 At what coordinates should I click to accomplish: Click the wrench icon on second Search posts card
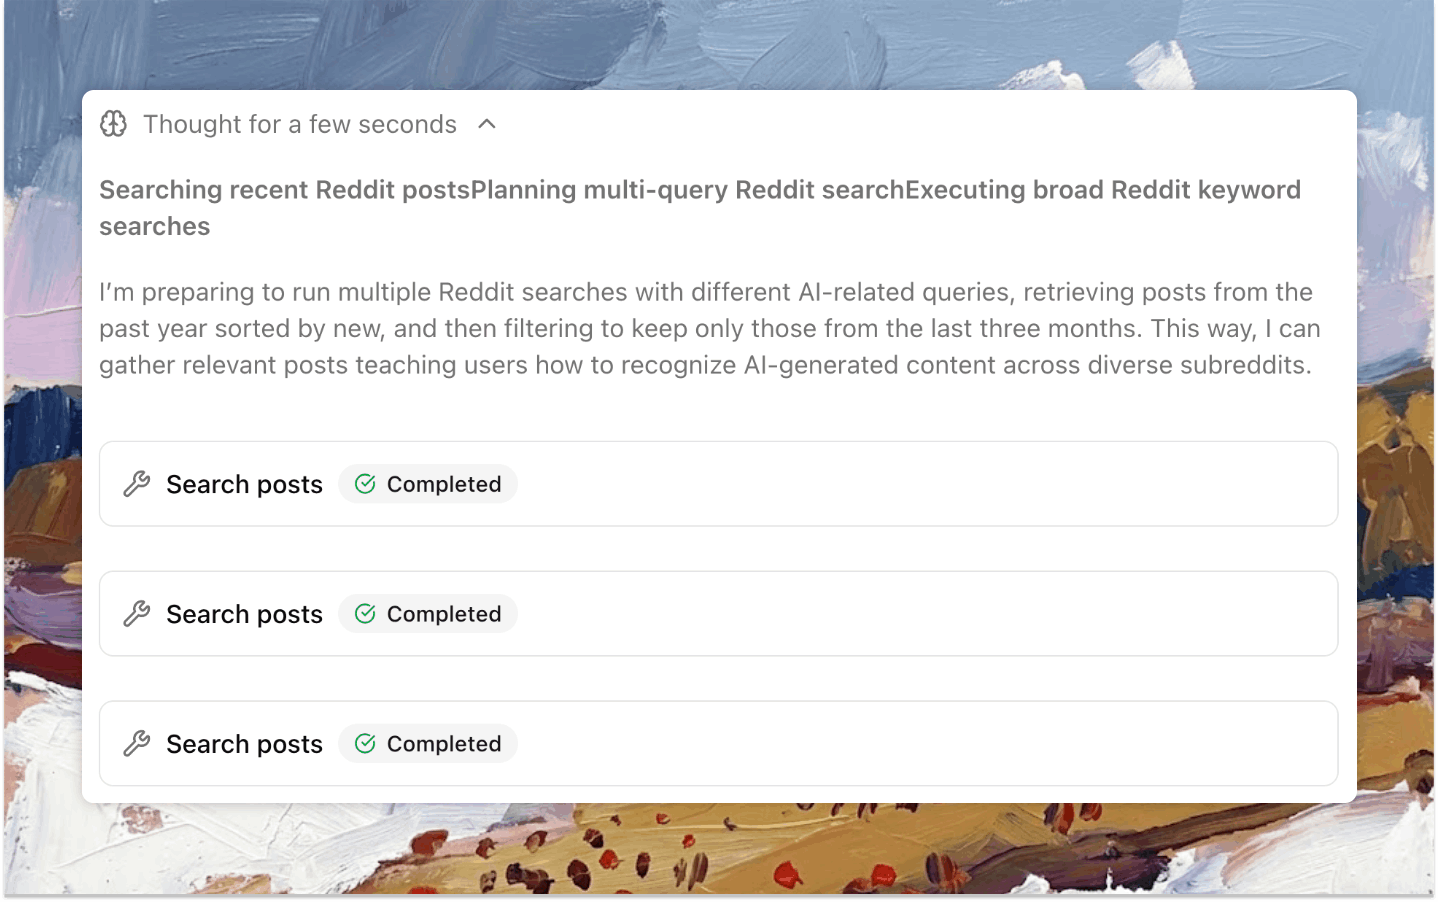pos(137,613)
